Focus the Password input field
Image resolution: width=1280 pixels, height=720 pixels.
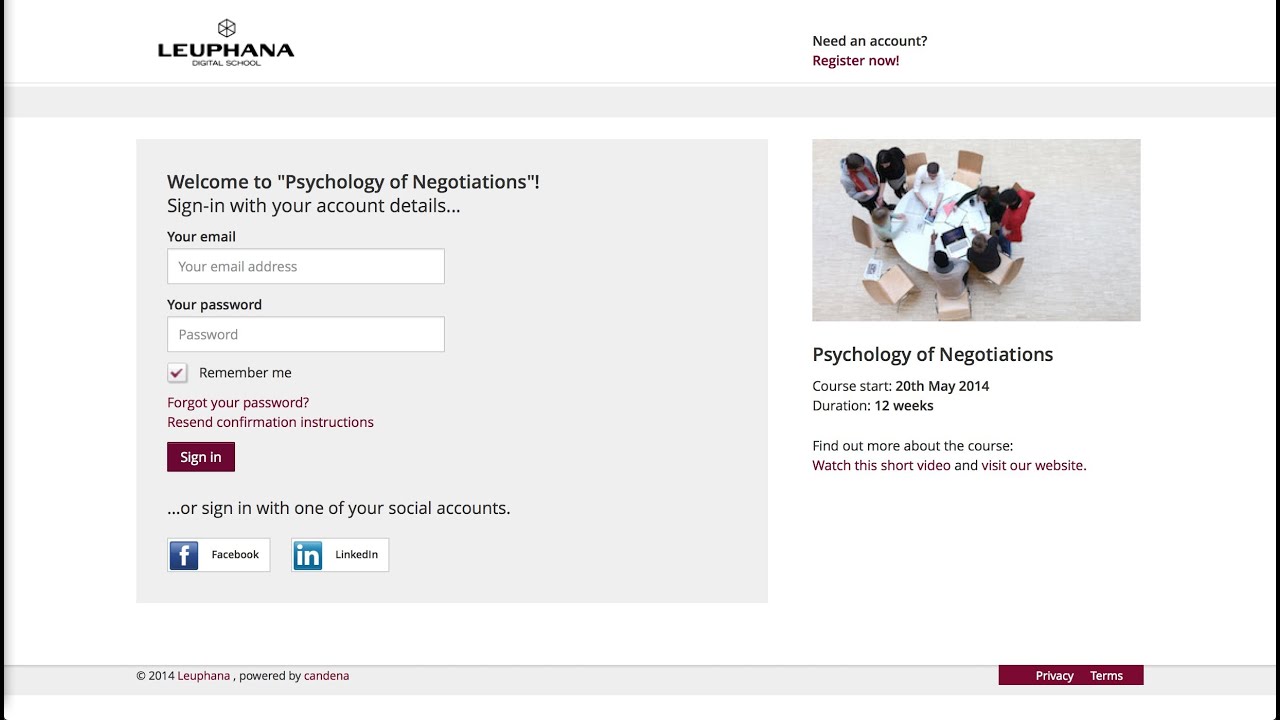(306, 335)
